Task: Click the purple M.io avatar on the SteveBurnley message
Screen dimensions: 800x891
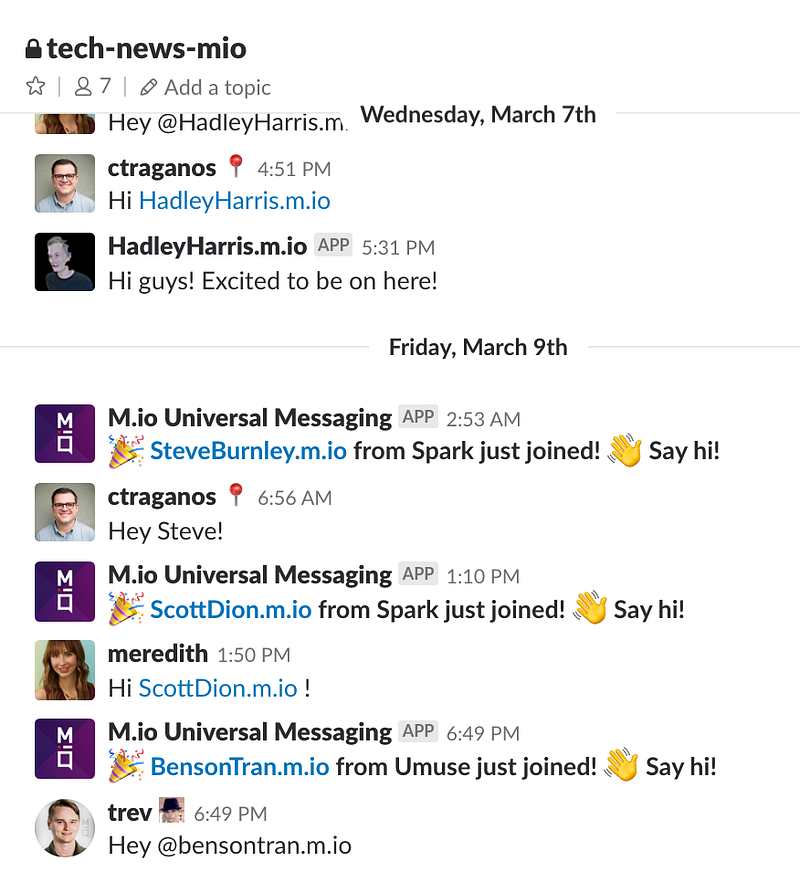Action: pyautogui.click(x=65, y=434)
